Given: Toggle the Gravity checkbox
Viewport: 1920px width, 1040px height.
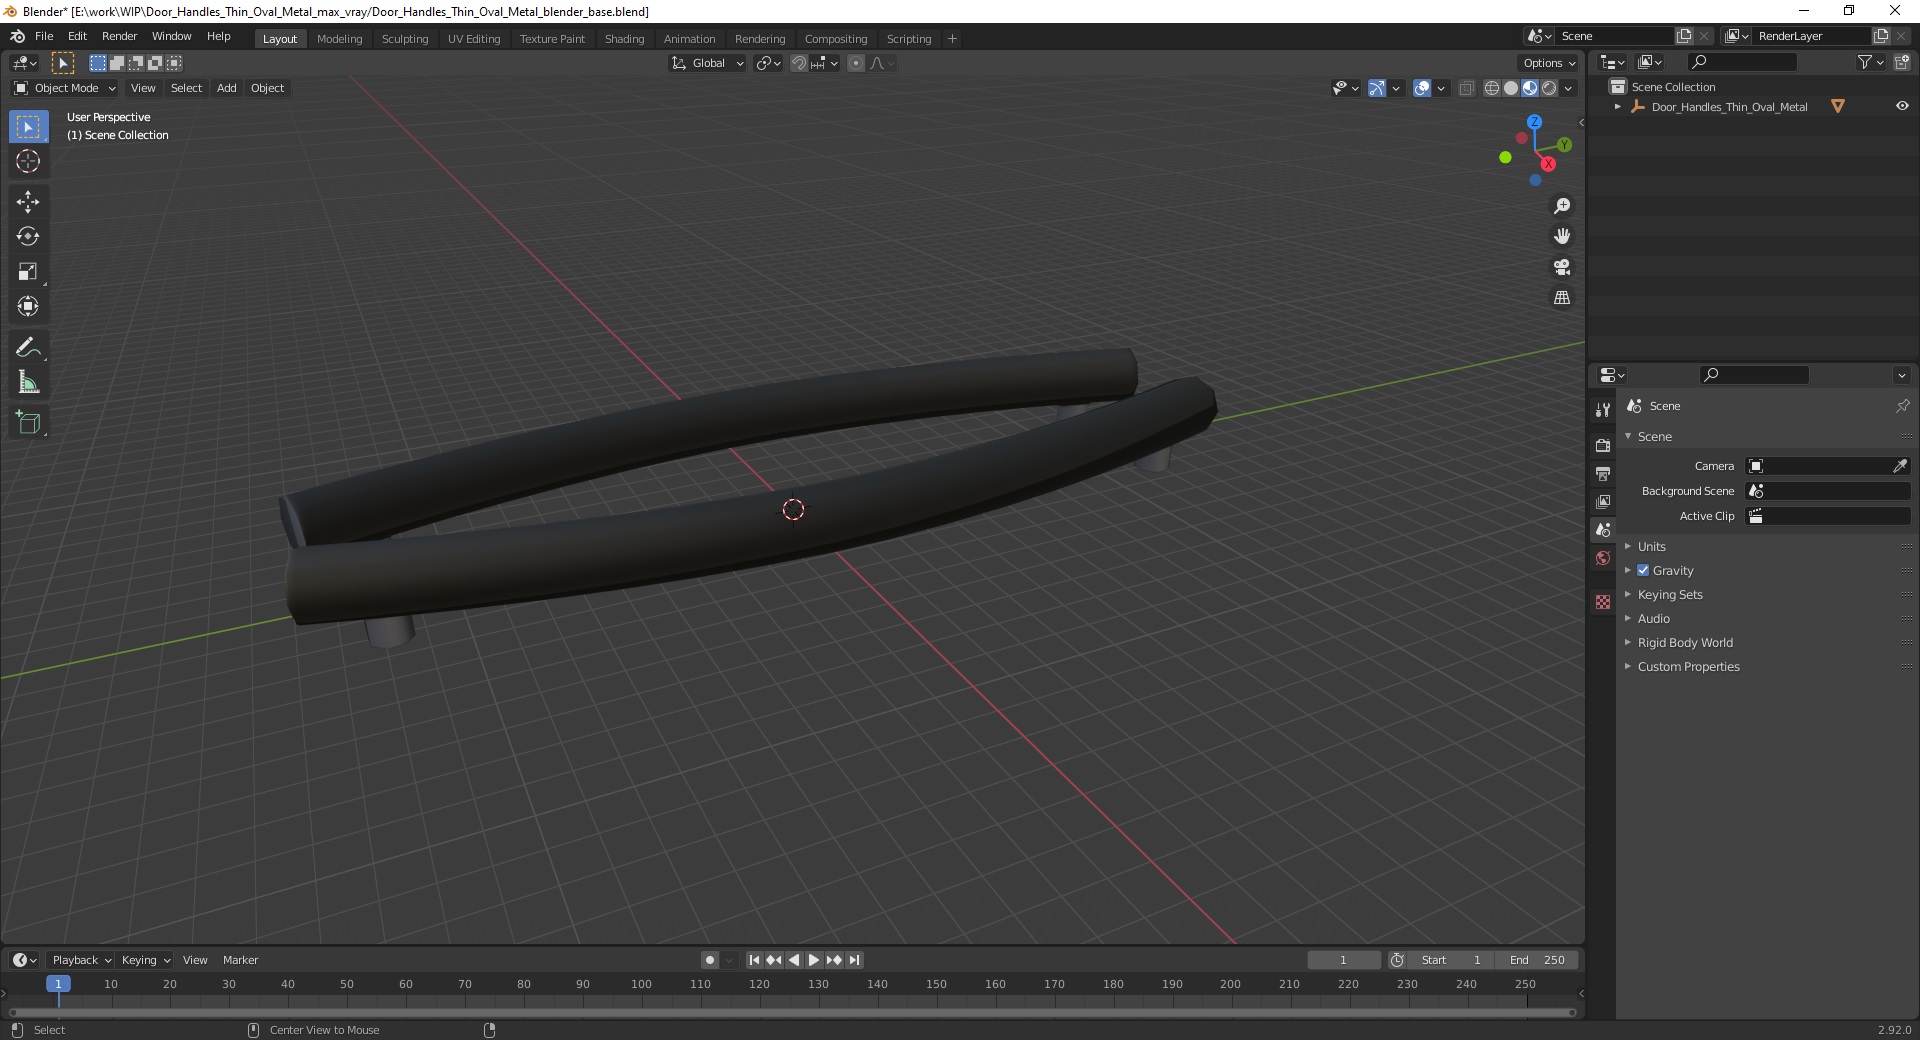Looking at the screenshot, I should point(1643,570).
